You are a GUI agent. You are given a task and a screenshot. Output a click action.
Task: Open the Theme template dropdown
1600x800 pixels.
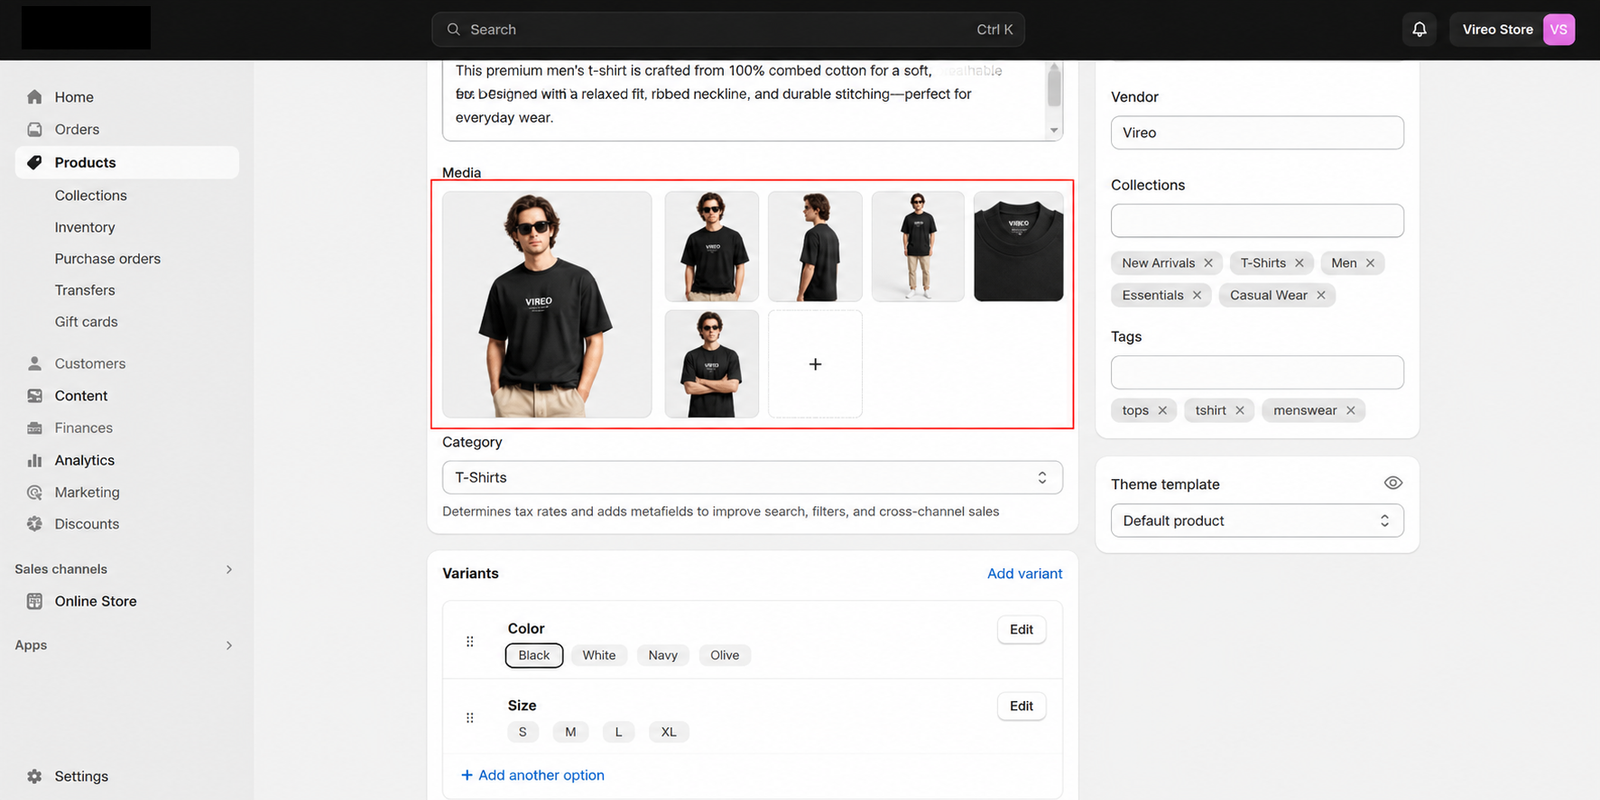[x=1257, y=520]
